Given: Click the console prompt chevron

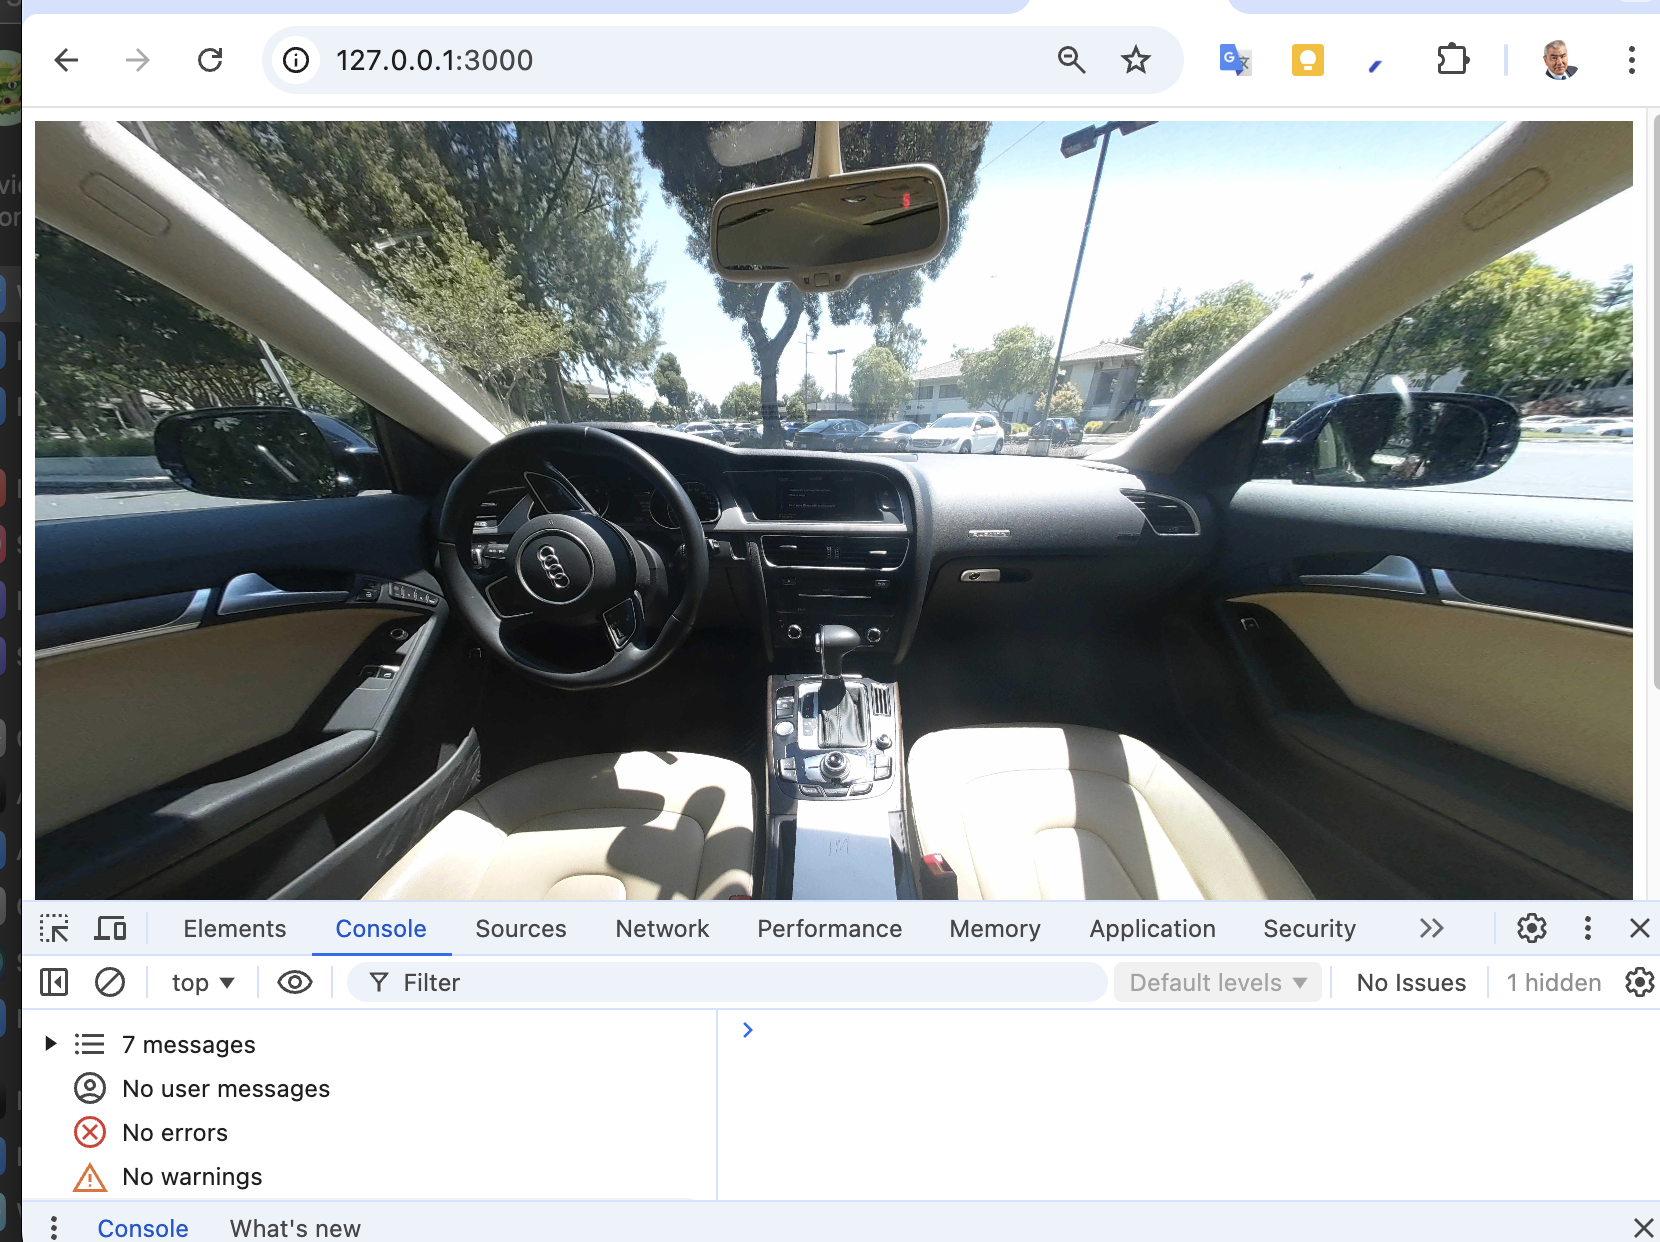Looking at the screenshot, I should (747, 1030).
